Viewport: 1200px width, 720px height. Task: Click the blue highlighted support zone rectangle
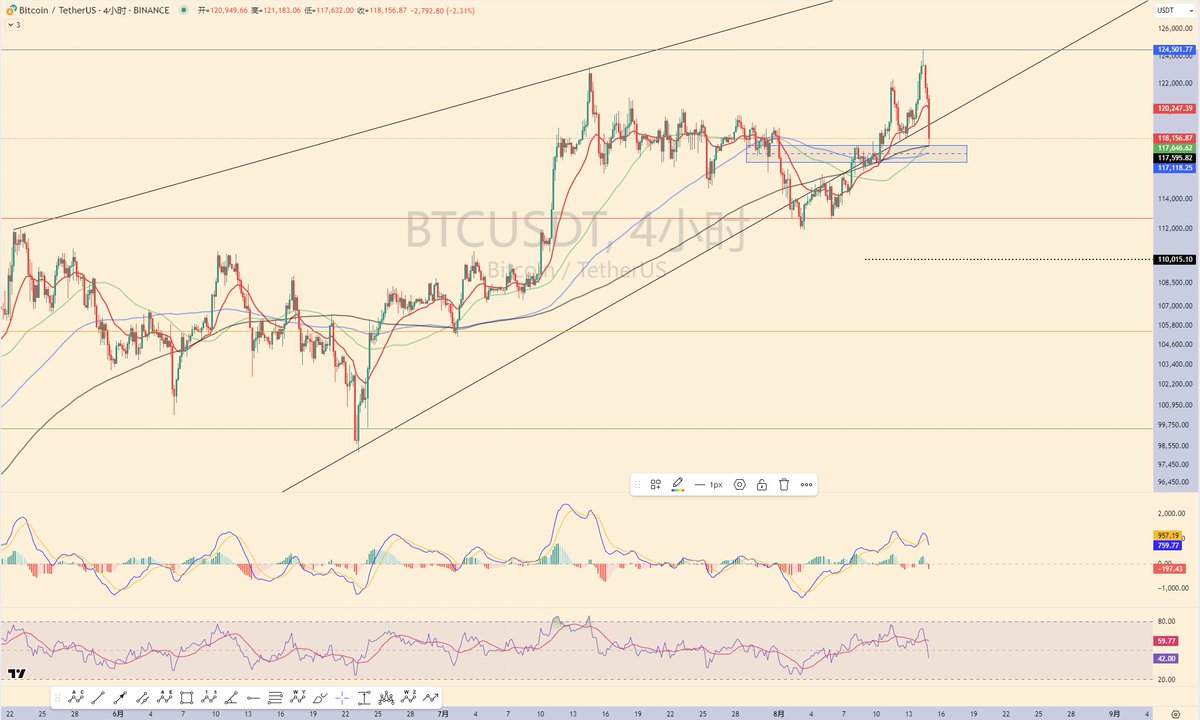pos(856,154)
